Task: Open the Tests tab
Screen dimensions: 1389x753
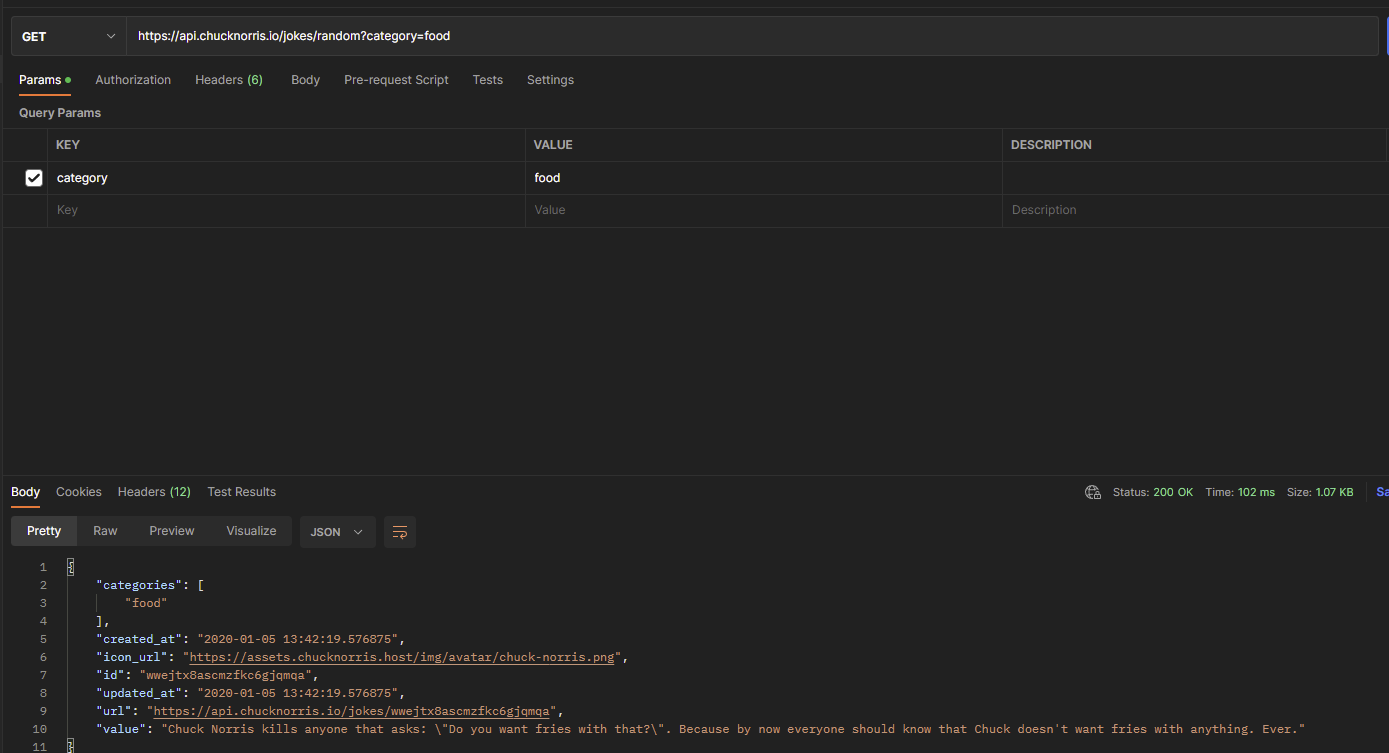Action: point(487,79)
